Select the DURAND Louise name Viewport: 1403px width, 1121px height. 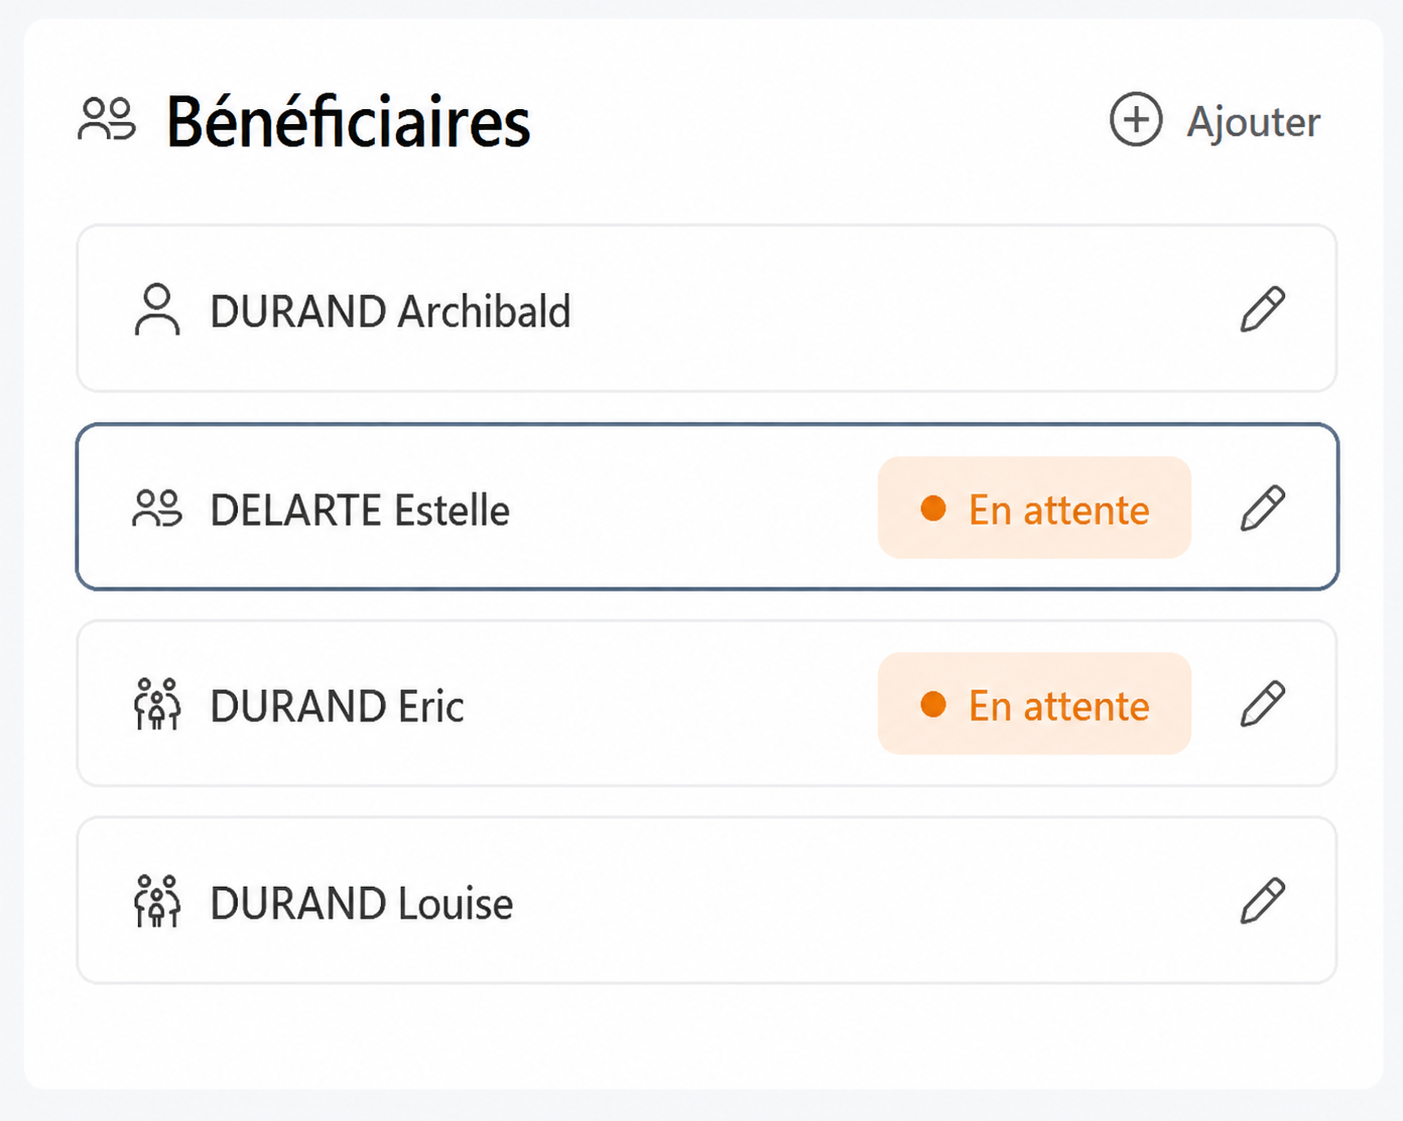tap(361, 903)
